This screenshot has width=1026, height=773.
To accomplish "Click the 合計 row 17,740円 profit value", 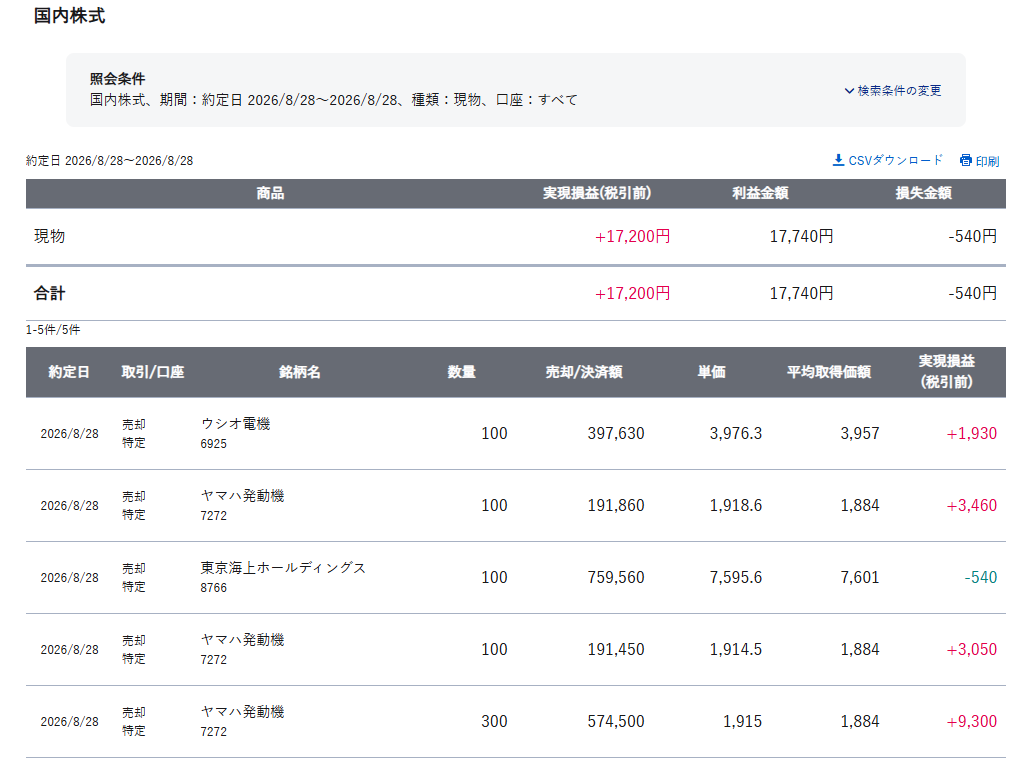I will click(x=801, y=293).
